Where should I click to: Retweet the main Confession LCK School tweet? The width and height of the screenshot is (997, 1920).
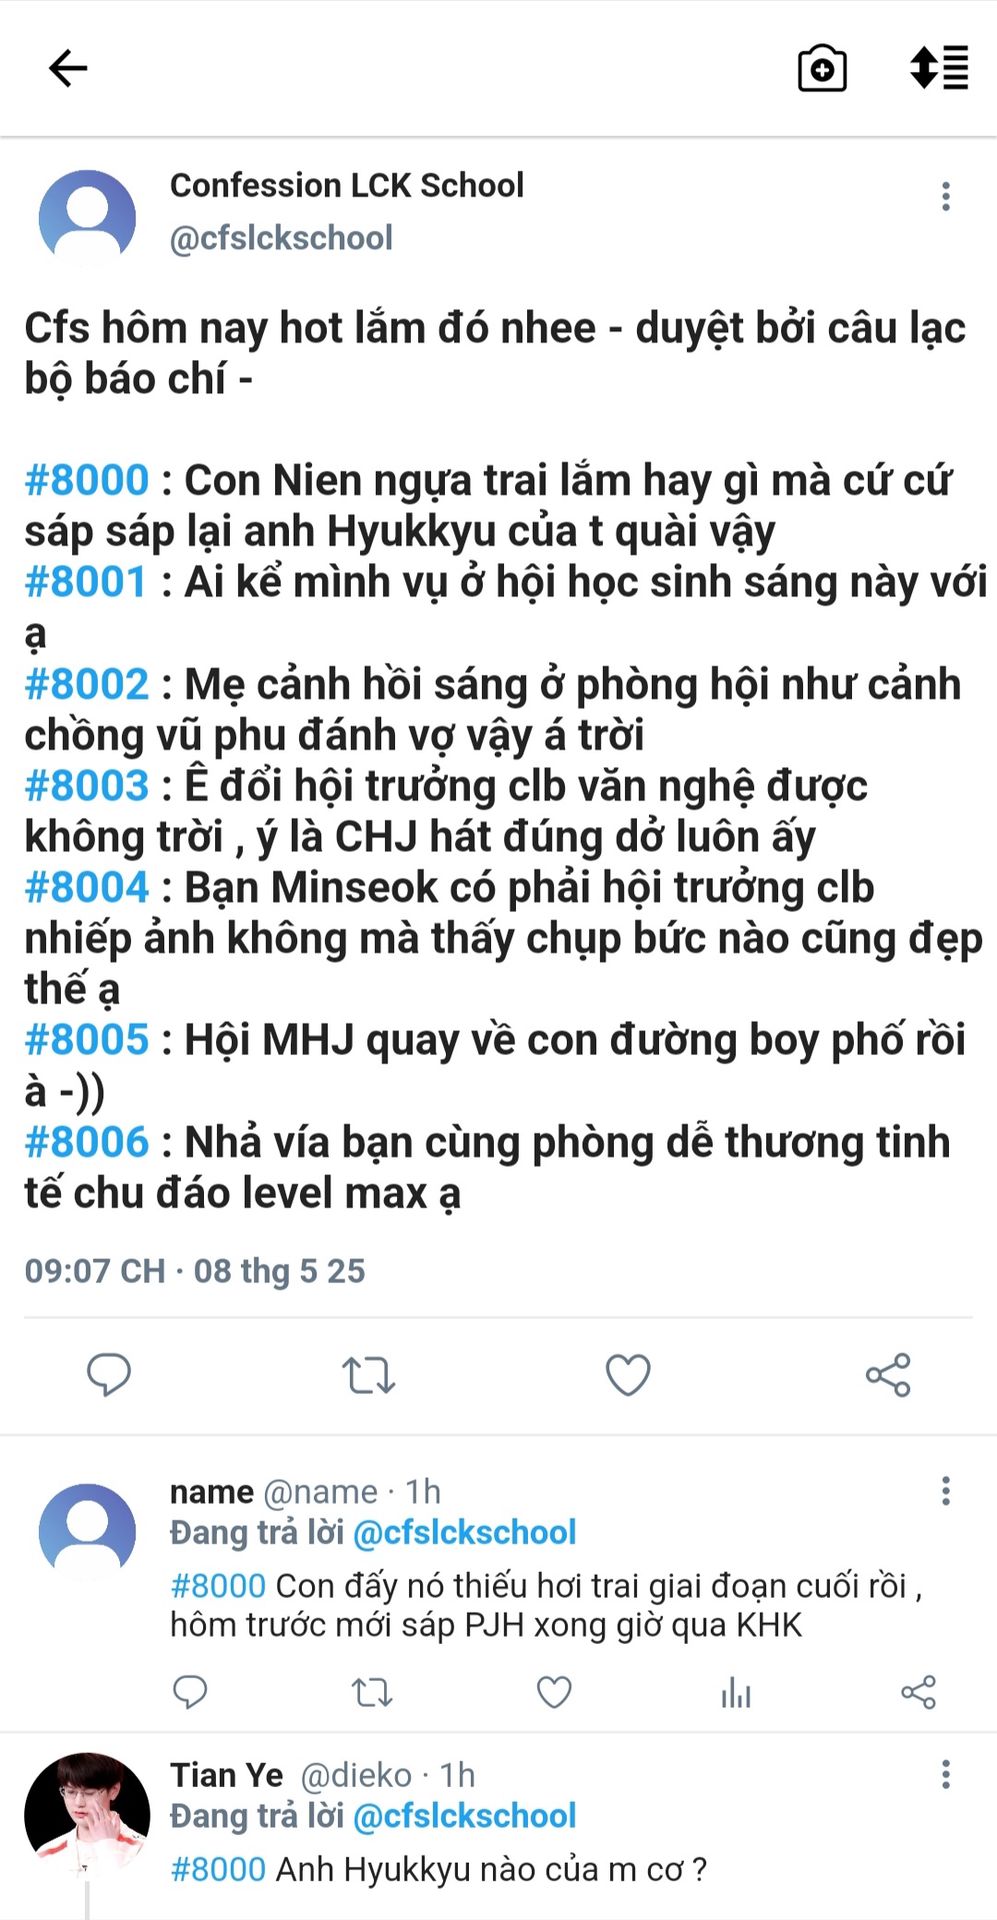[369, 1375]
